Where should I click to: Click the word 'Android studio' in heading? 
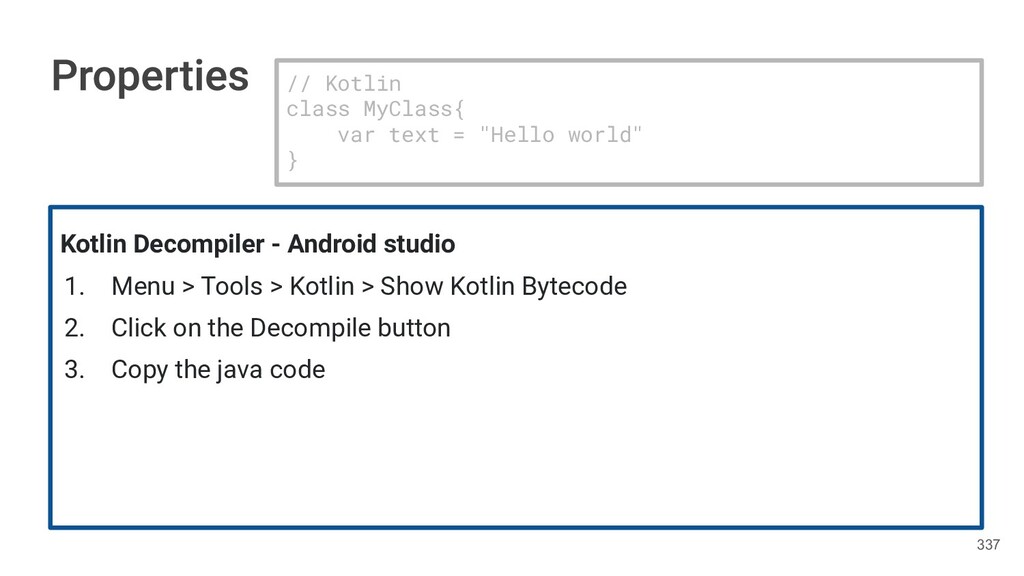click(x=371, y=244)
